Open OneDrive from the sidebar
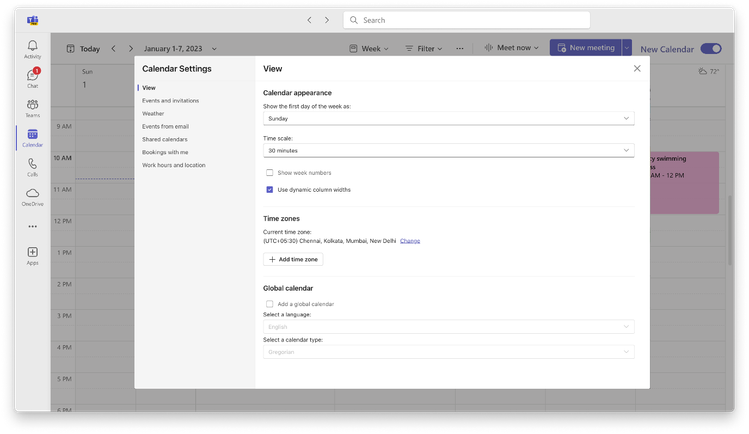 pos(32,197)
